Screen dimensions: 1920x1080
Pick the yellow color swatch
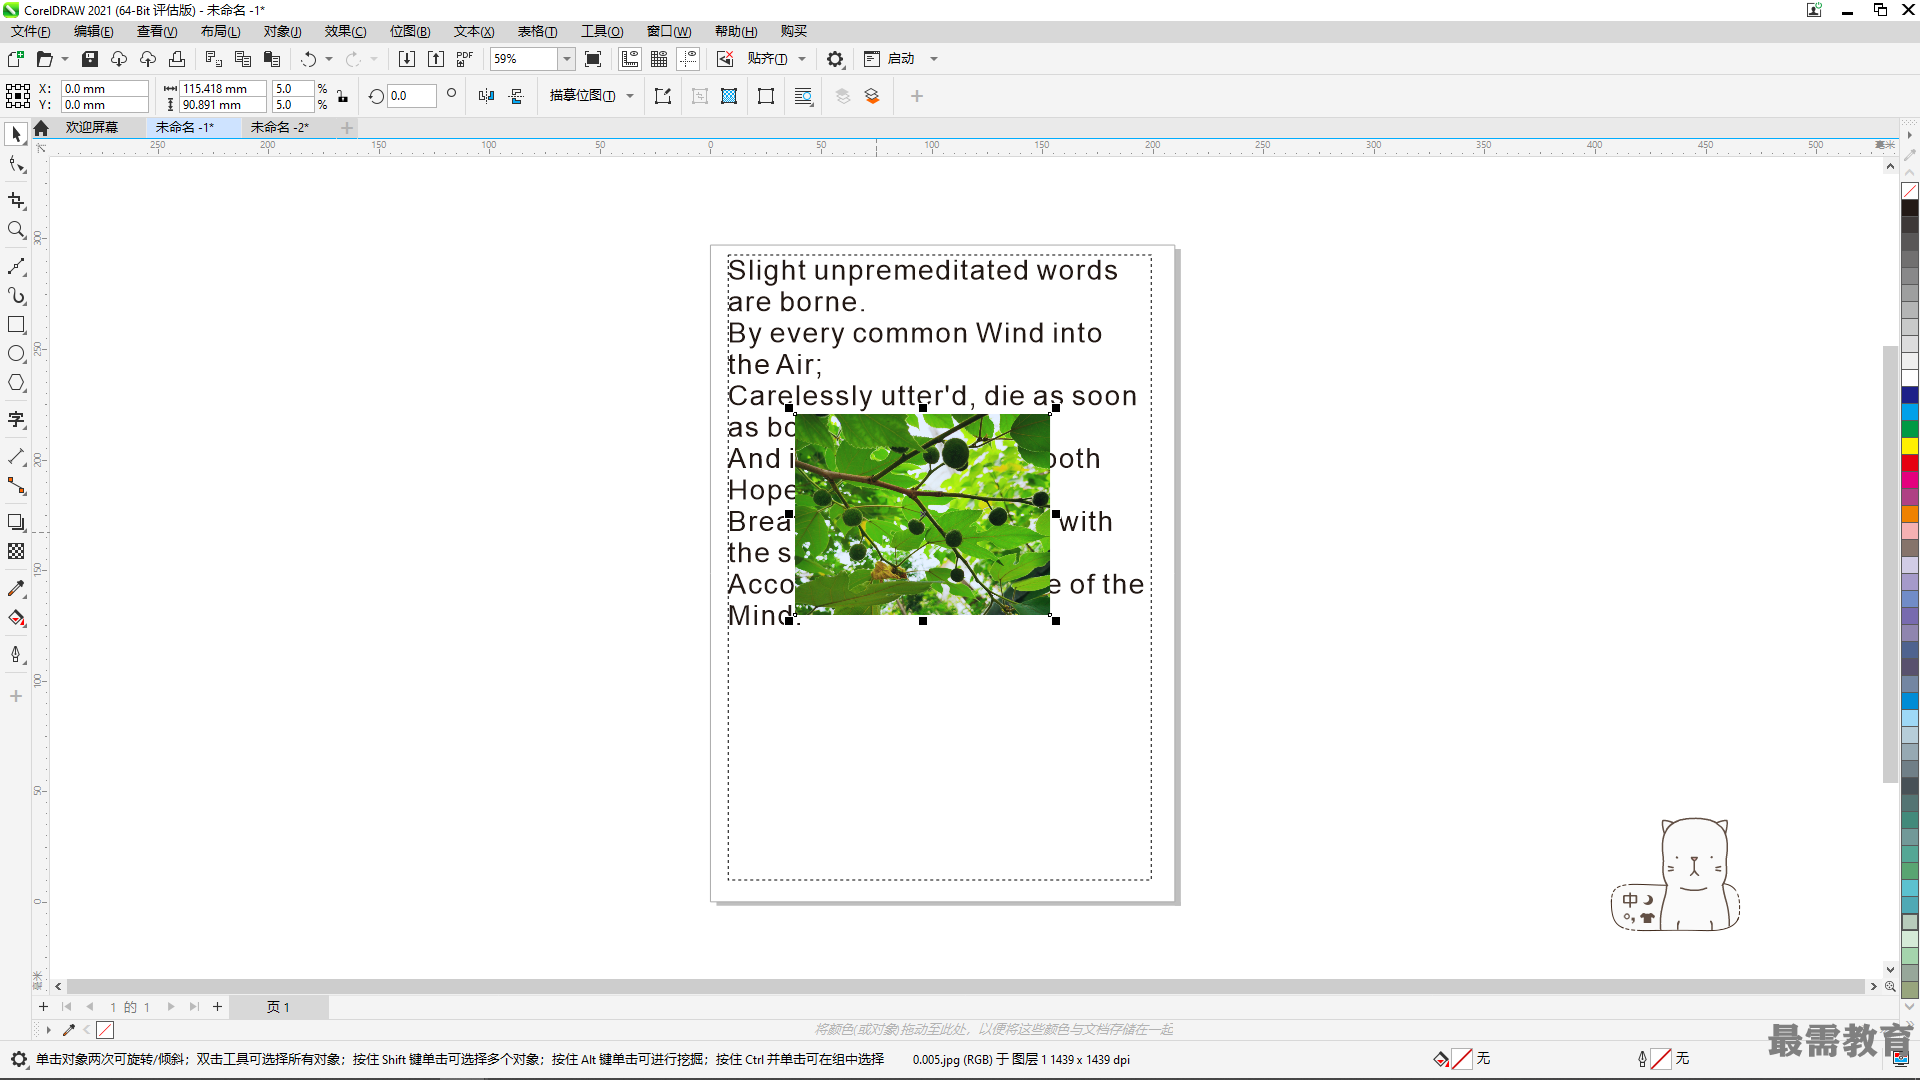(1910, 446)
